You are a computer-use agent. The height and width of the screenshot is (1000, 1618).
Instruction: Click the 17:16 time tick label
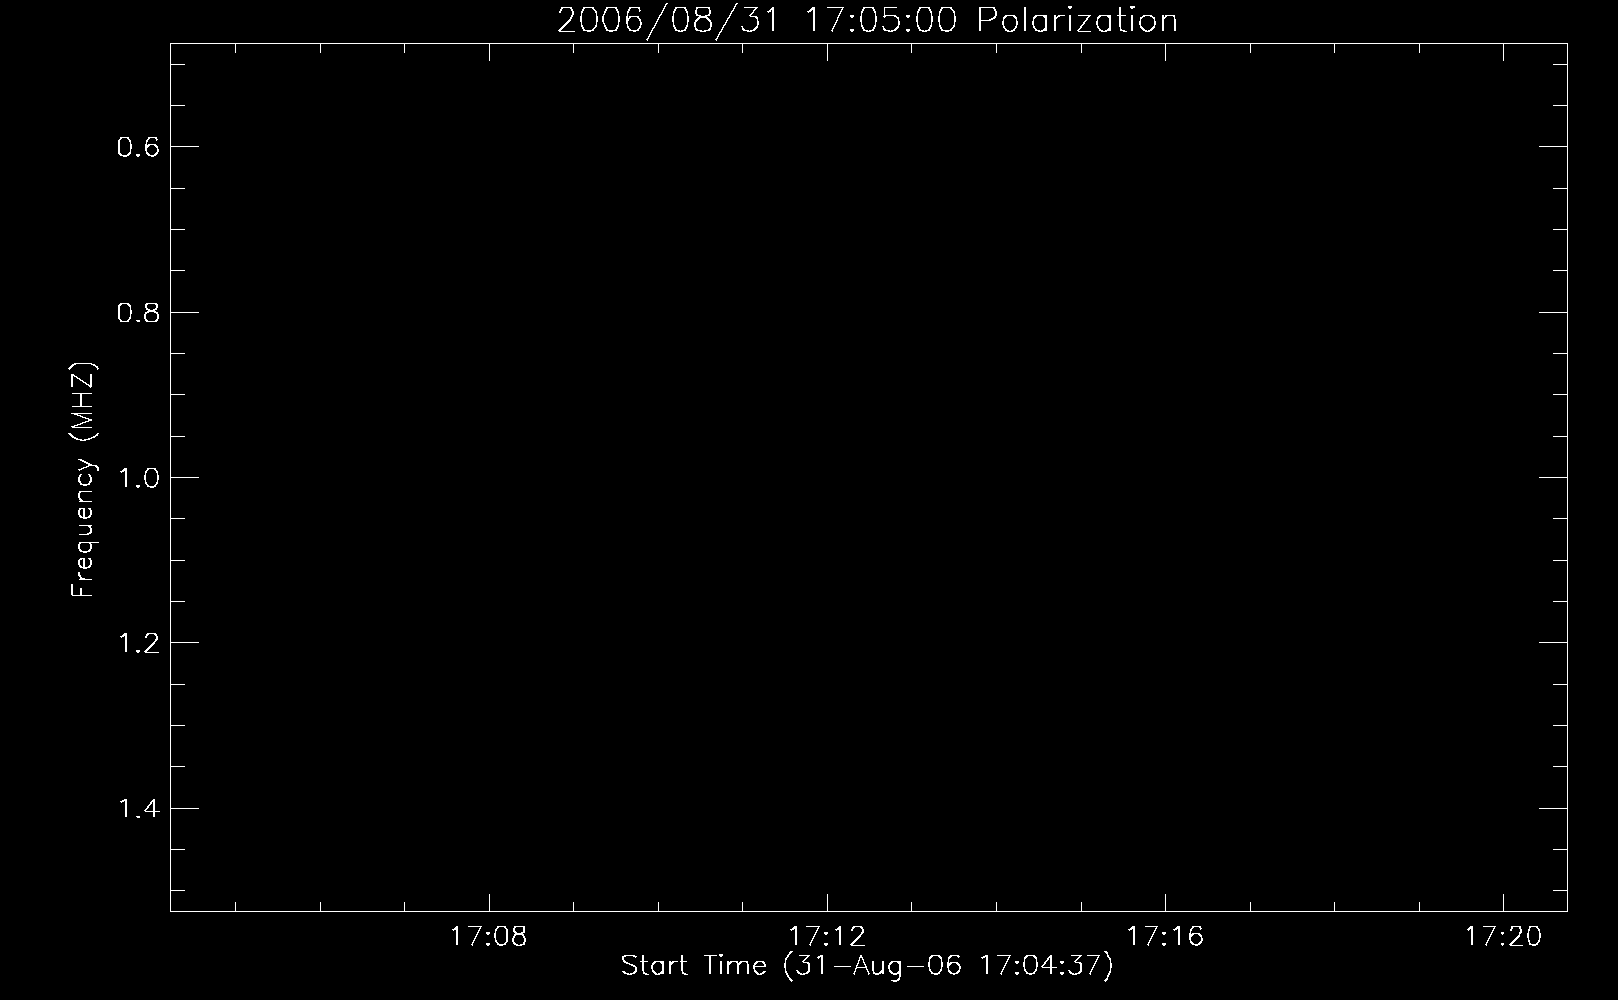click(1165, 937)
